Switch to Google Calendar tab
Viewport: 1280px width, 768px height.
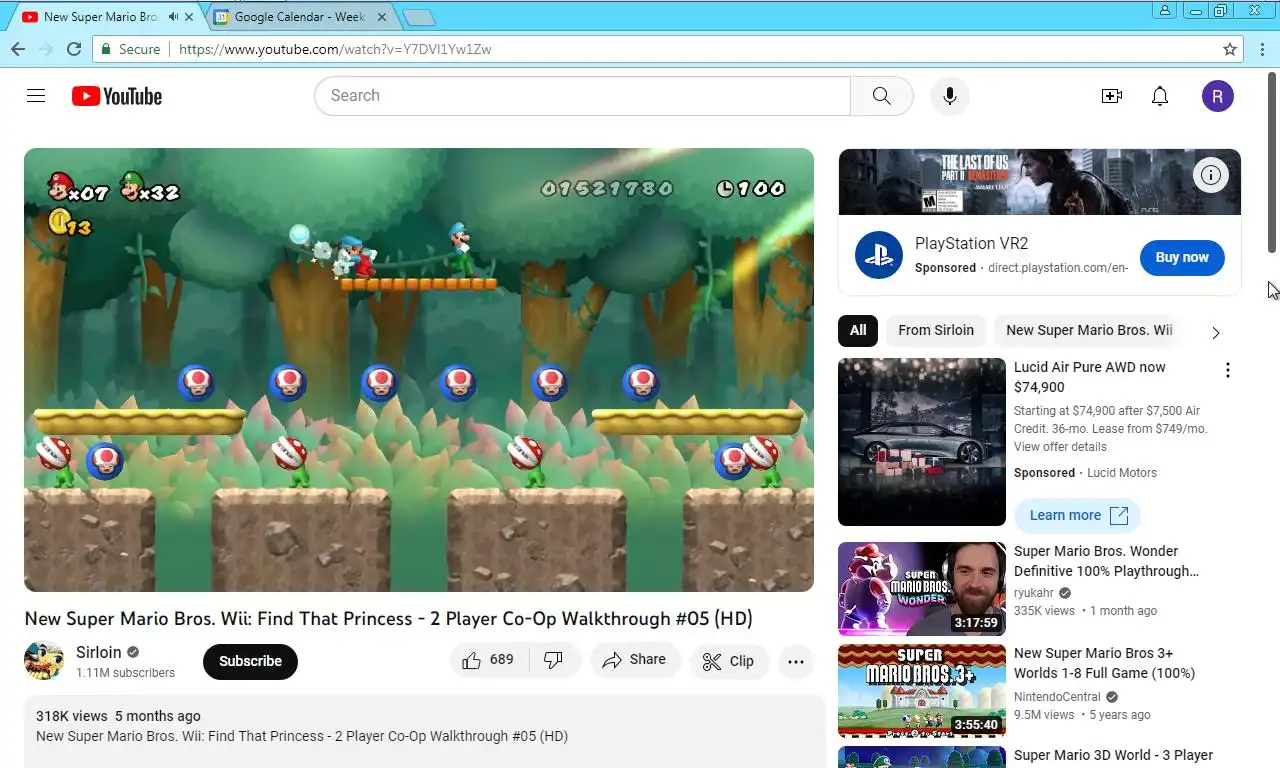(300, 17)
